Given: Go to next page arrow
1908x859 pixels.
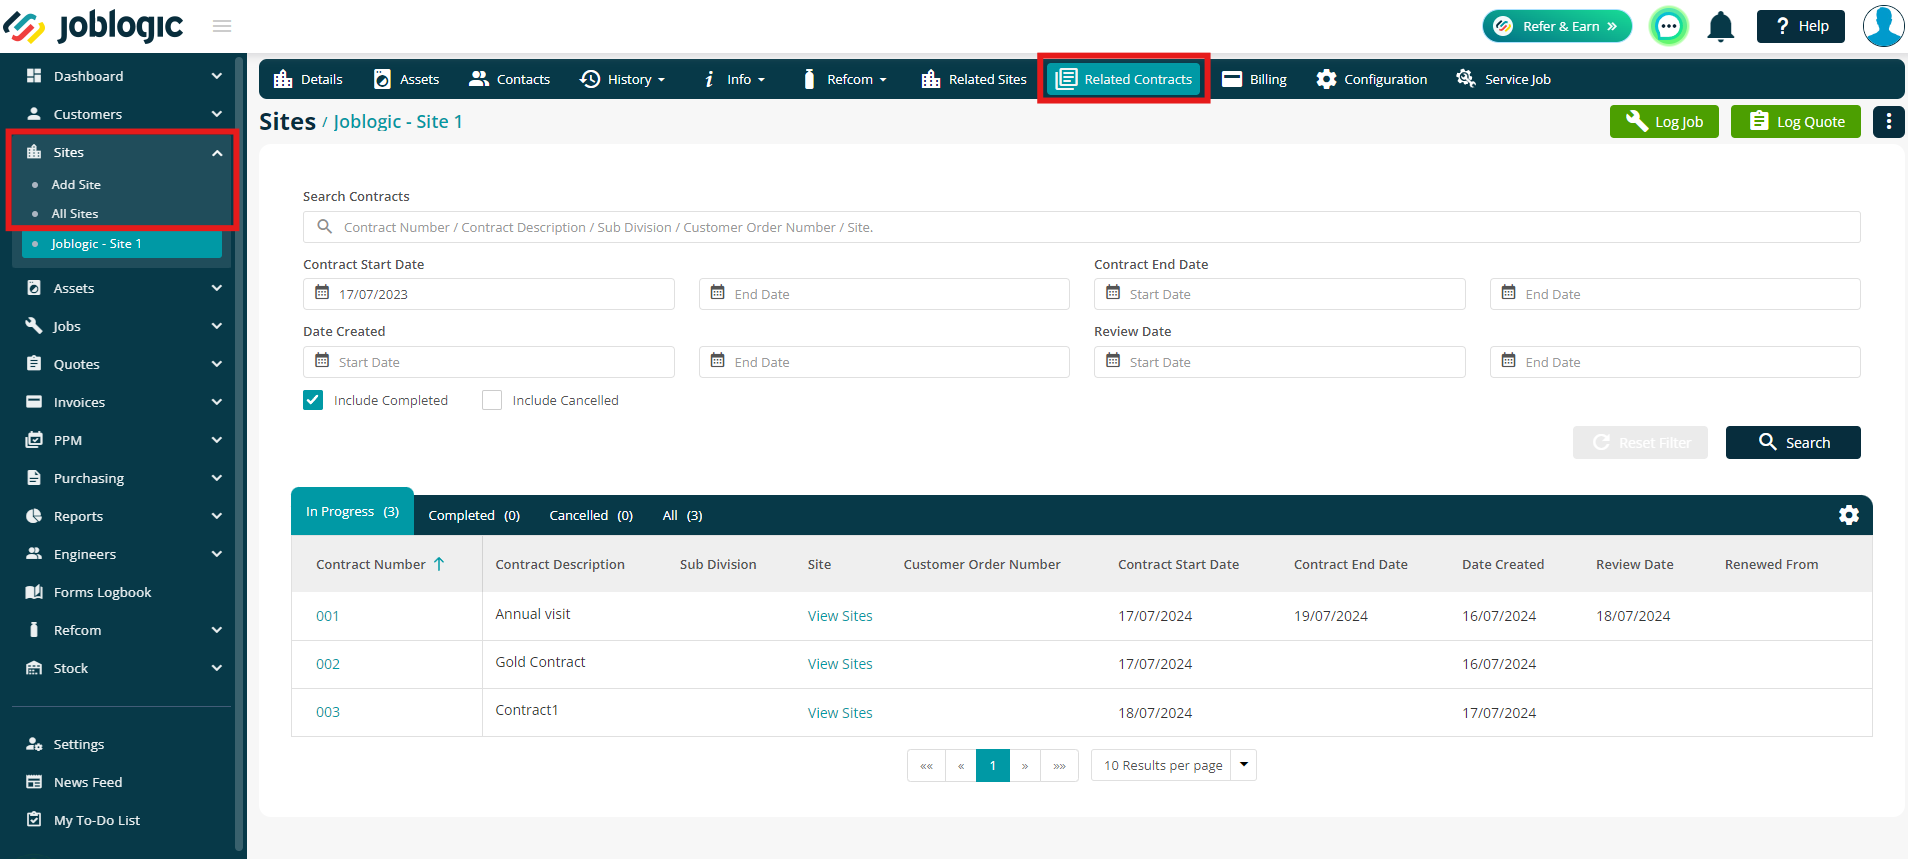Looking at the screenshot, I should (1025, 766).
